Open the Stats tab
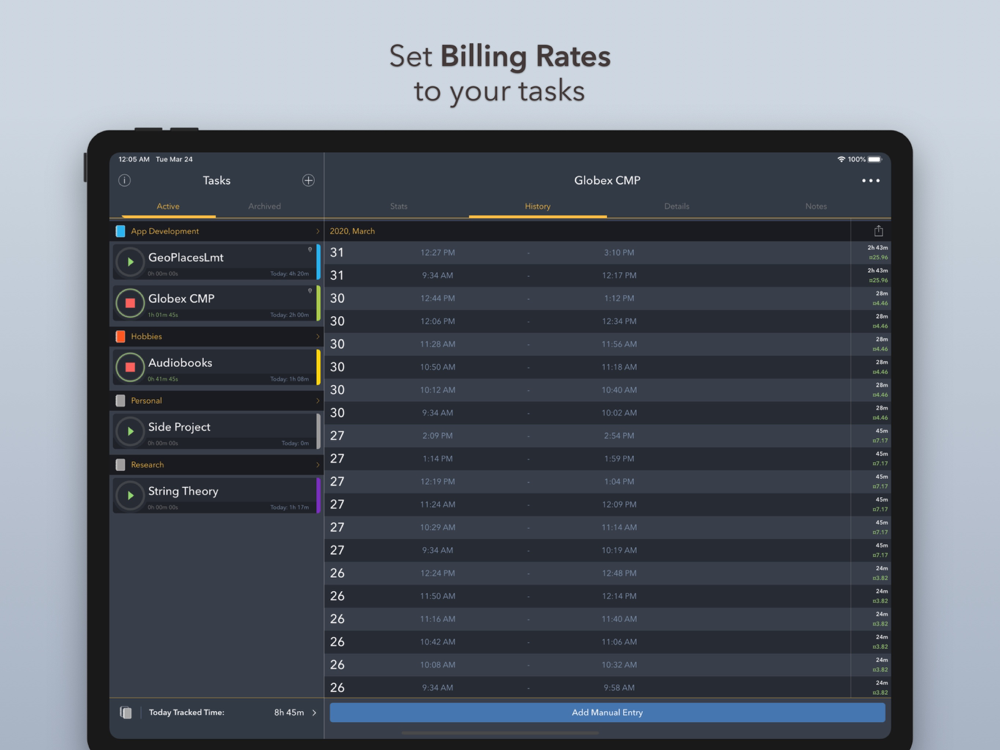Viewport: 1000px width, 750px height. (399, 206)
